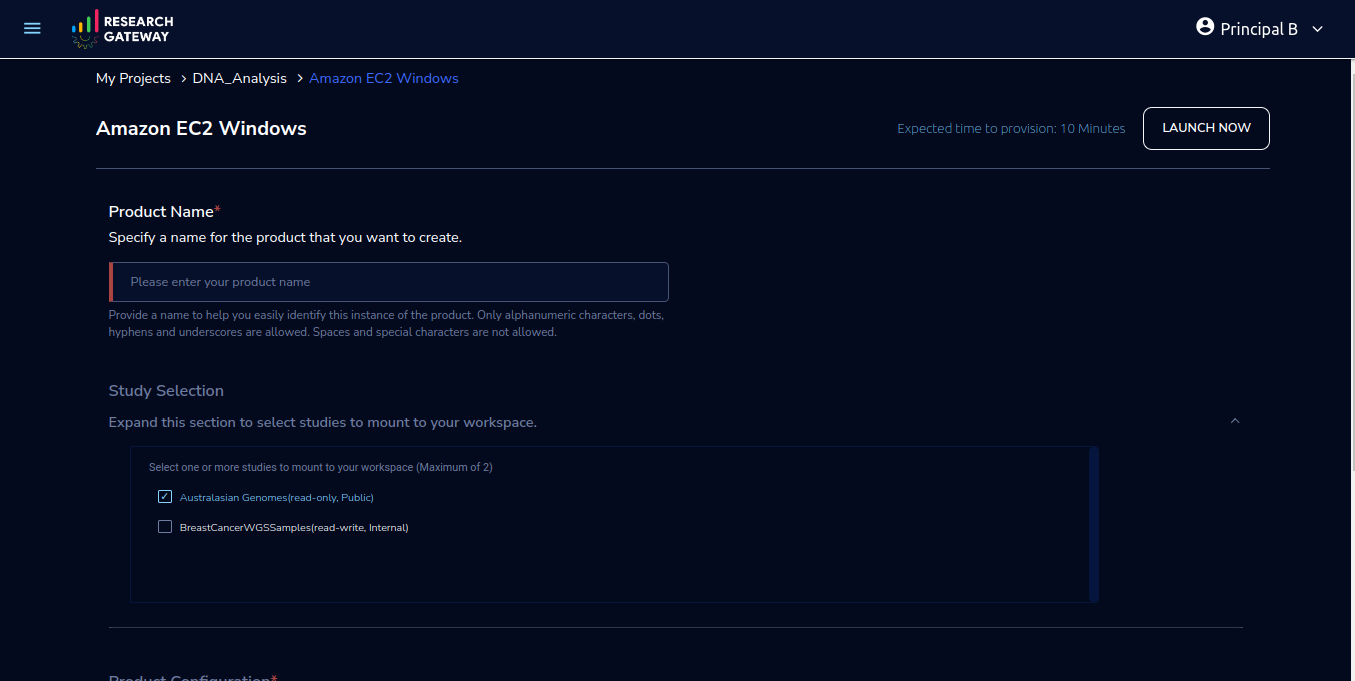This screenshot has height=681, width=1355.
Task: Go to My Projects breadcrumb
Action: point(133,78)
